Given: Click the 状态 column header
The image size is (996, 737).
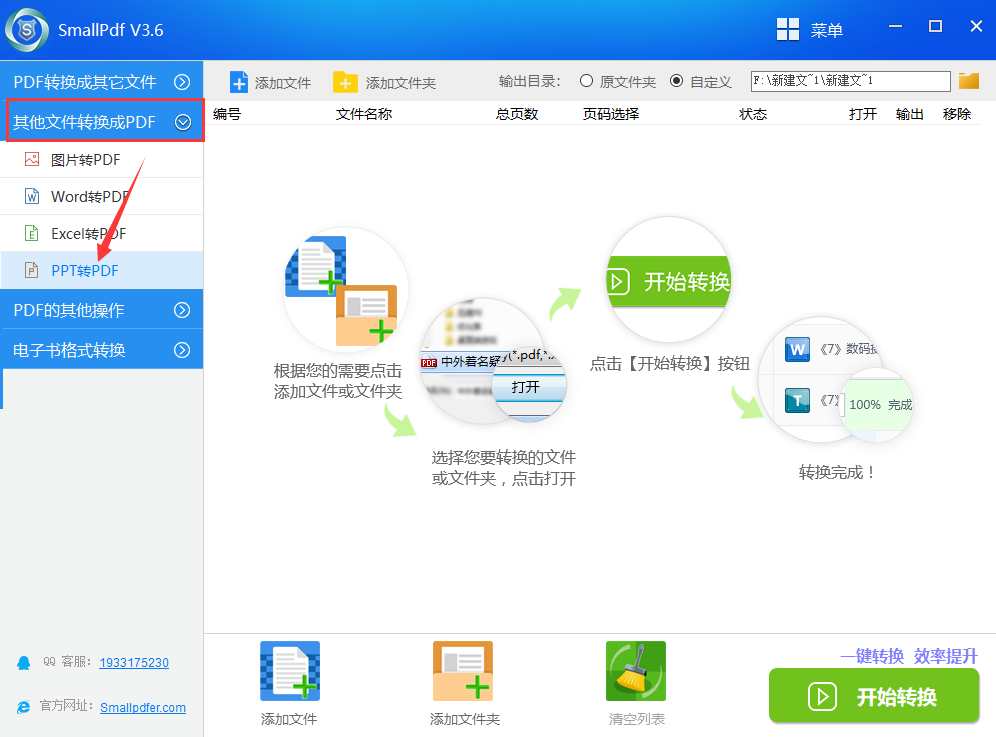Looking at the screenshot, I should pos(753,114).
